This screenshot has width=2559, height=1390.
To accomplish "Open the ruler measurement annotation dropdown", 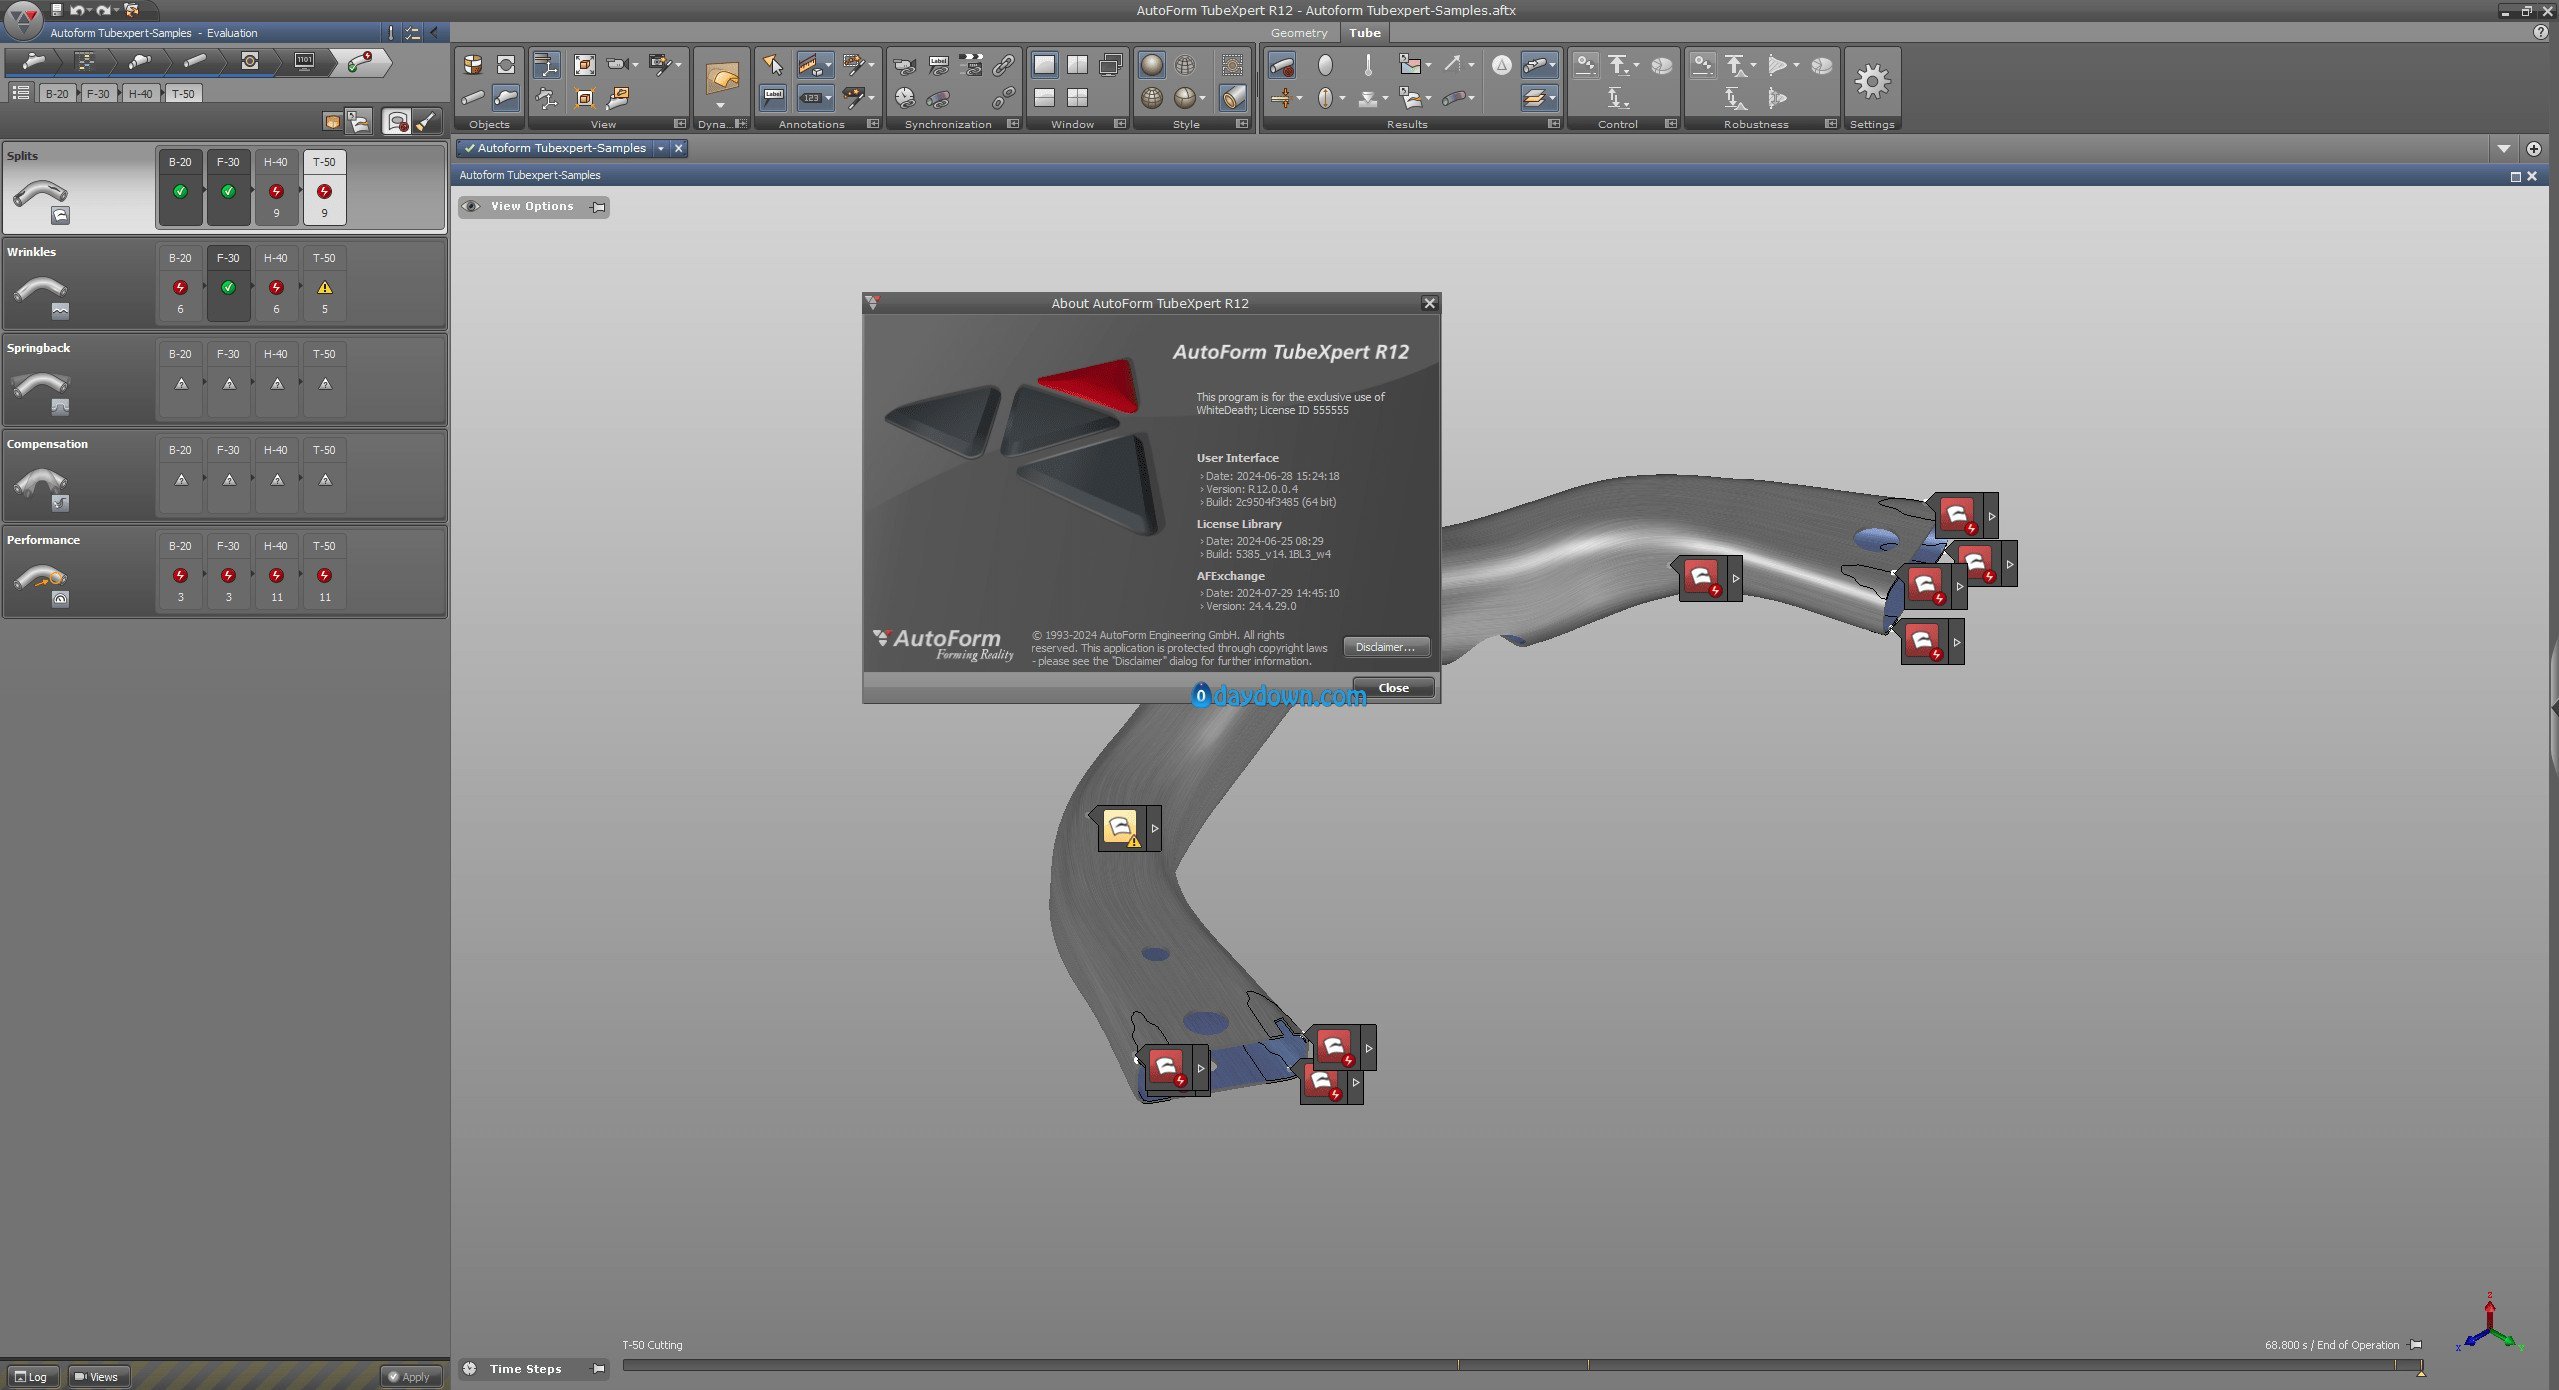I will coord(829,66).
